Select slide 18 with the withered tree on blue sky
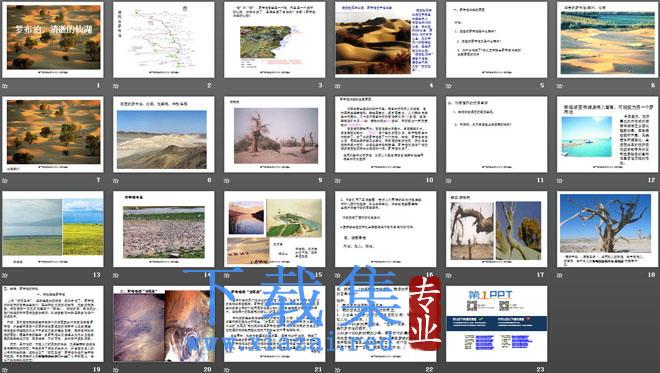660x373 pixels. tap(607, 229)
